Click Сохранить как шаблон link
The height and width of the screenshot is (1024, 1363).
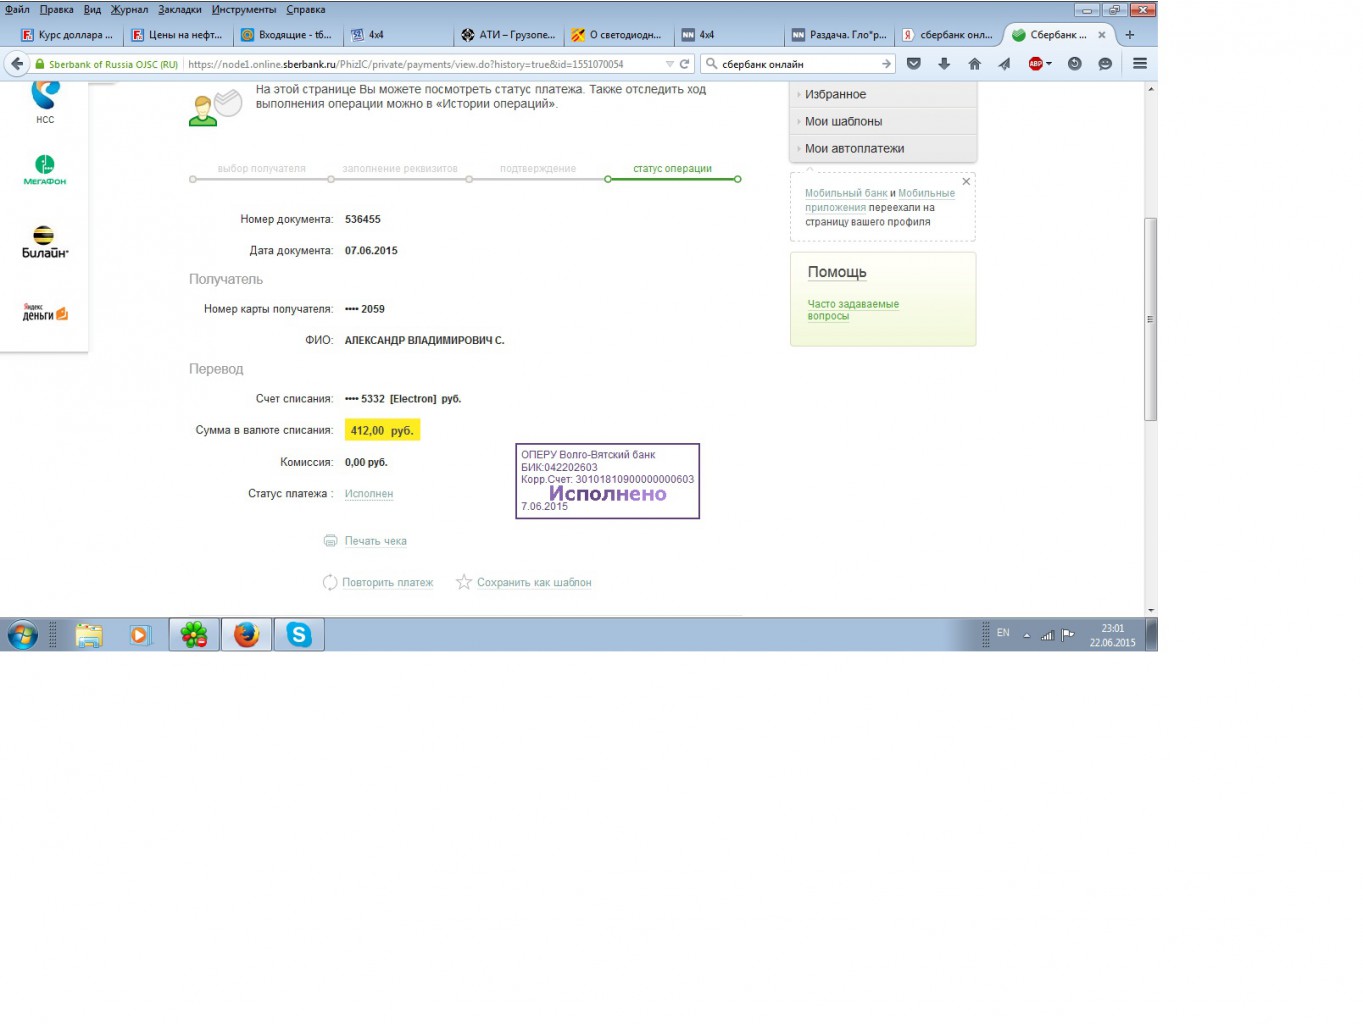(534, 582)
